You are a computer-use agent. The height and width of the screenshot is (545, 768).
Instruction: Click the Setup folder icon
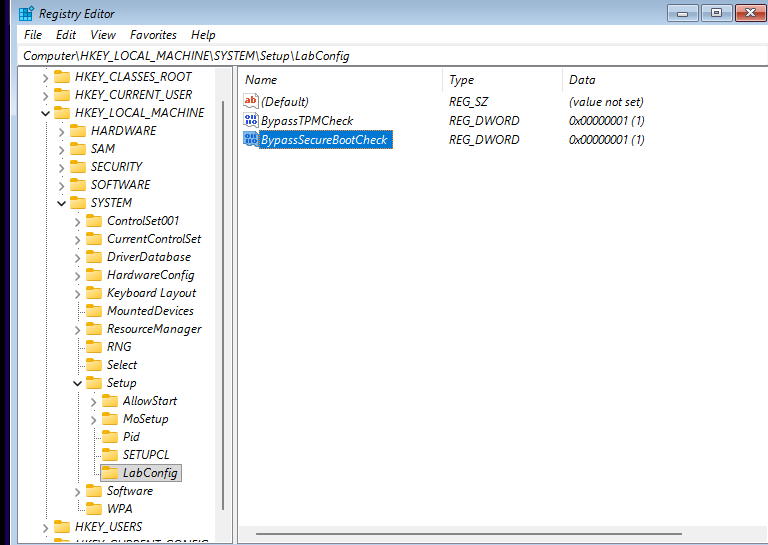pos(94,382)
